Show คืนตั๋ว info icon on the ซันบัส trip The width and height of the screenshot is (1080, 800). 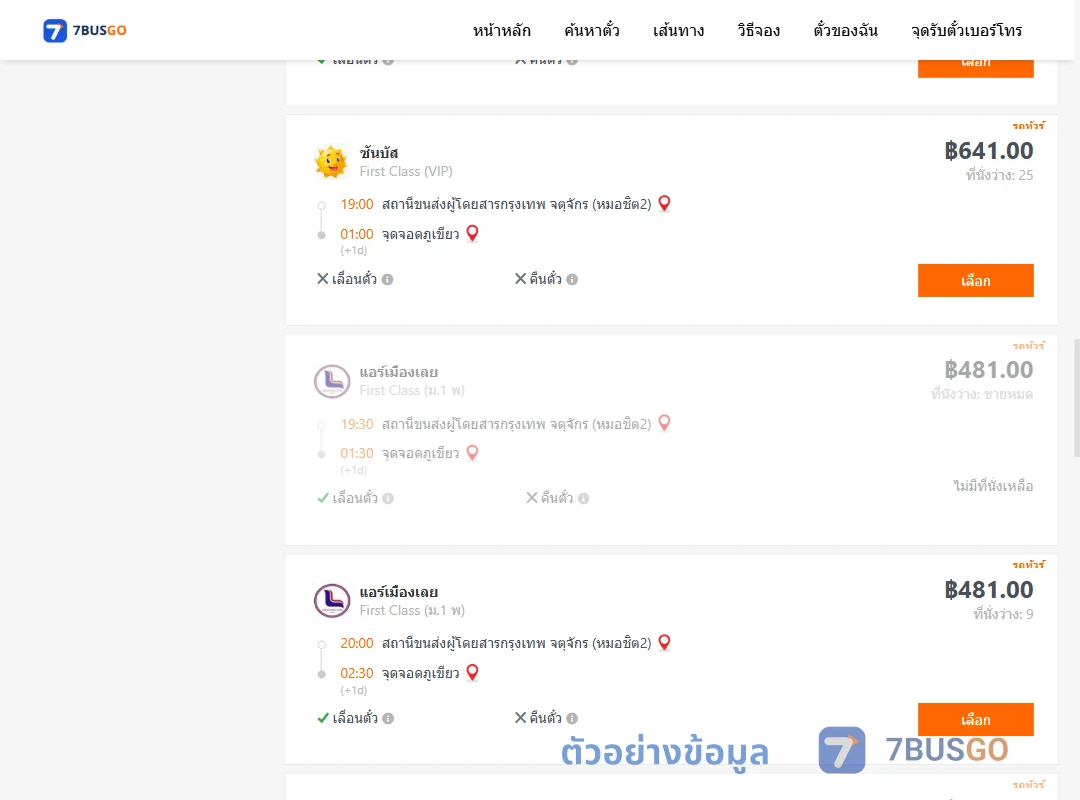(x=572, y=279)
